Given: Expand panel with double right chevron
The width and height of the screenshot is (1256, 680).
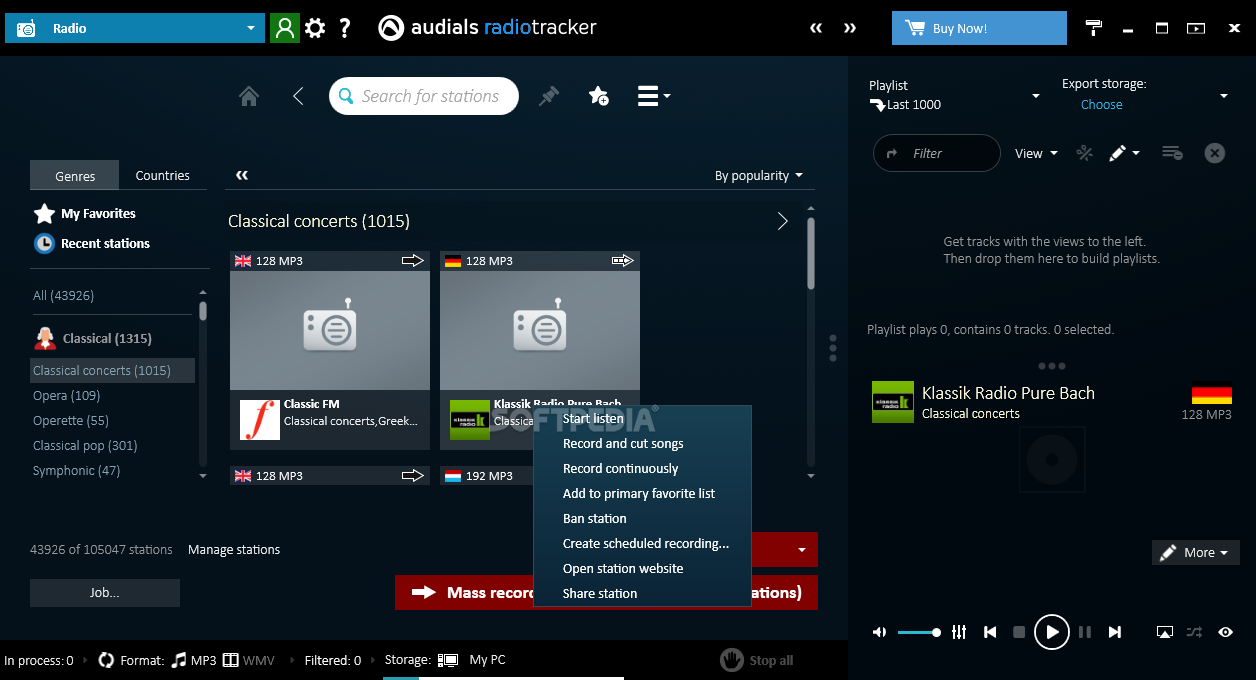Looking at the screenshot, I should click(850, 28).
